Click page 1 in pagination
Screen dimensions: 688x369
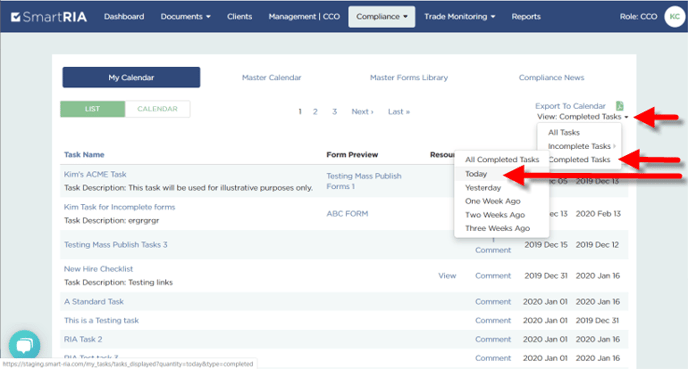click(x=300, y=111)
